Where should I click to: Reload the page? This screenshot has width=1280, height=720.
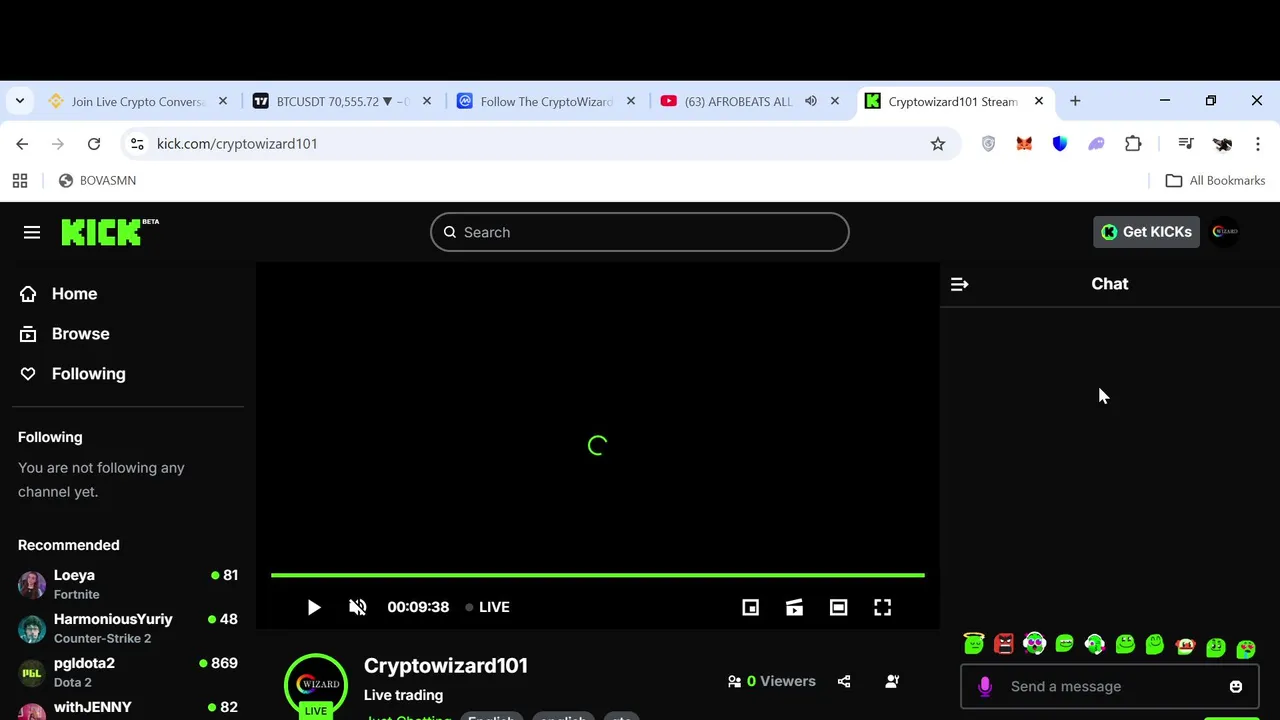[94, 144]
